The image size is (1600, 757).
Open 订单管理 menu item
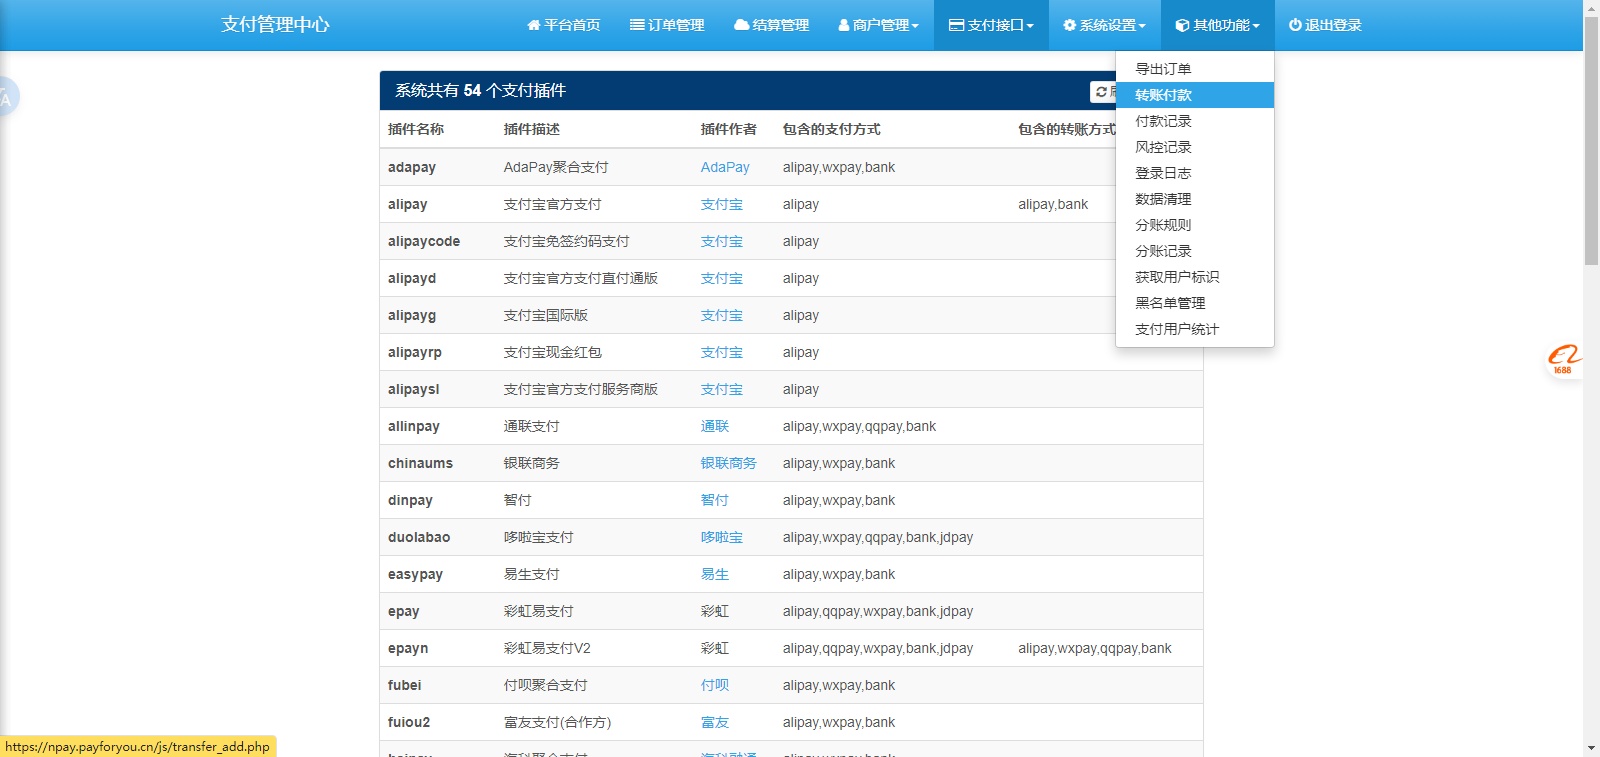(667, 25)
